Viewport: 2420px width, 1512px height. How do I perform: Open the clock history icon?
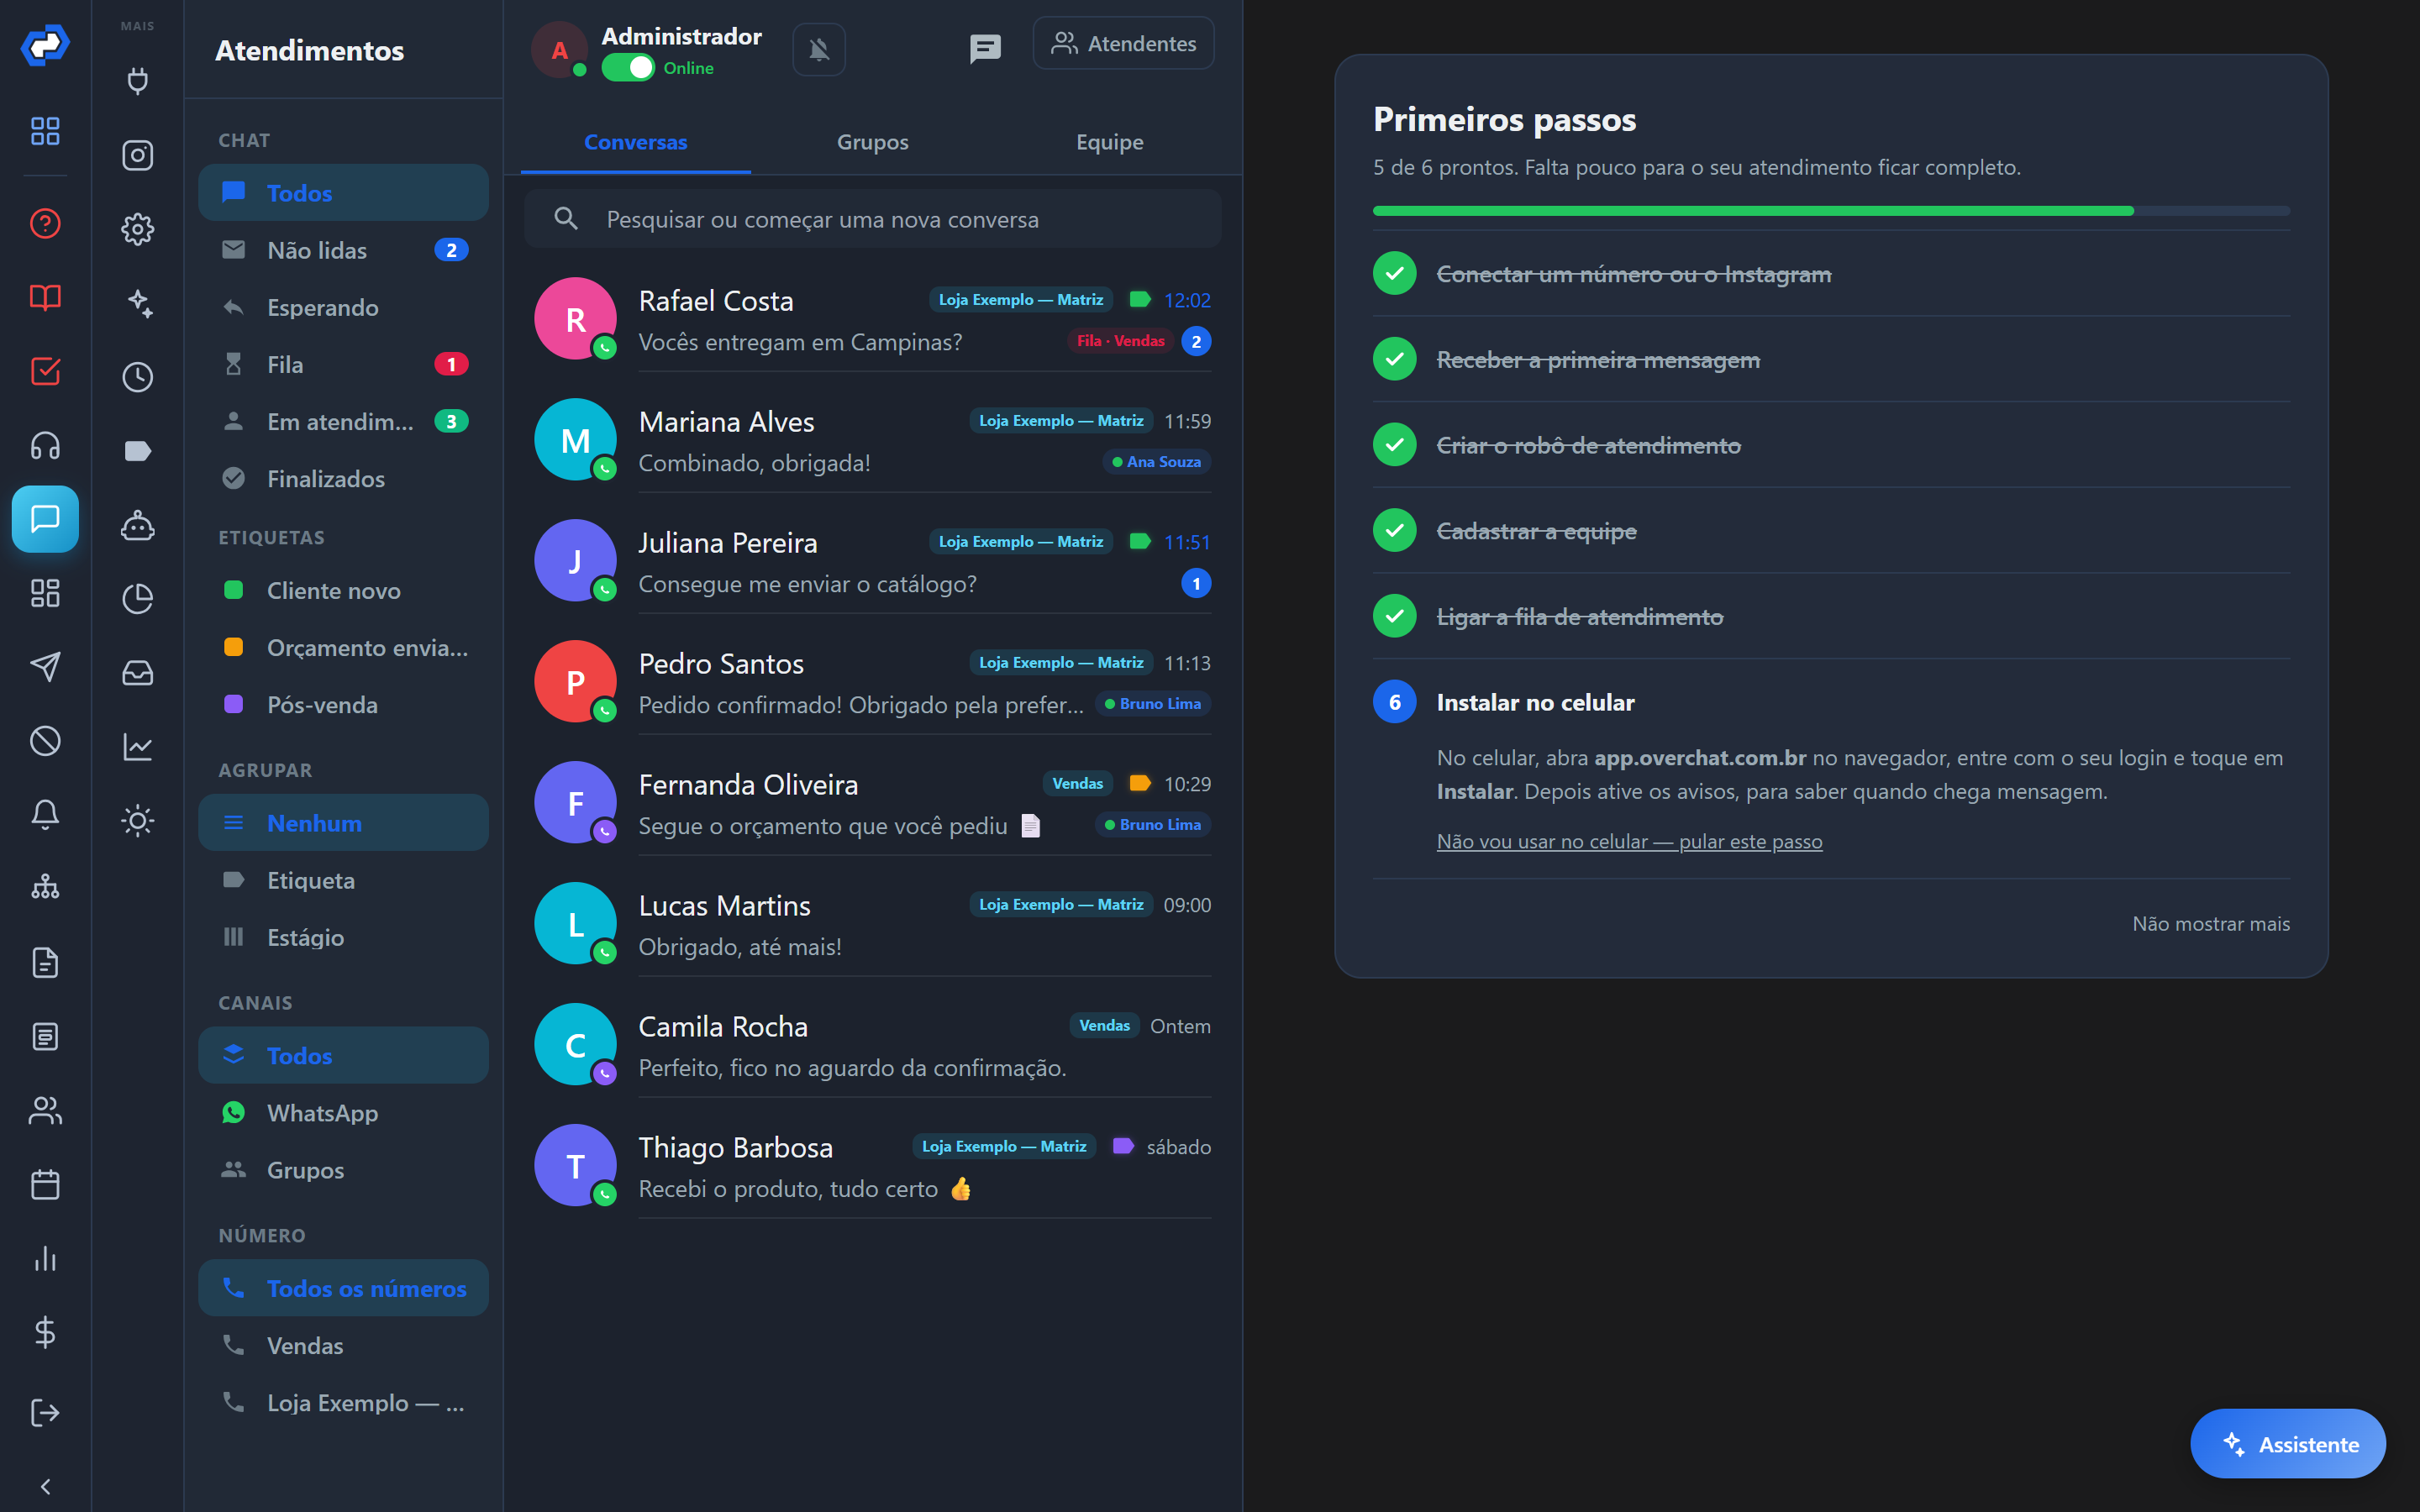click(x=137, y=377)
